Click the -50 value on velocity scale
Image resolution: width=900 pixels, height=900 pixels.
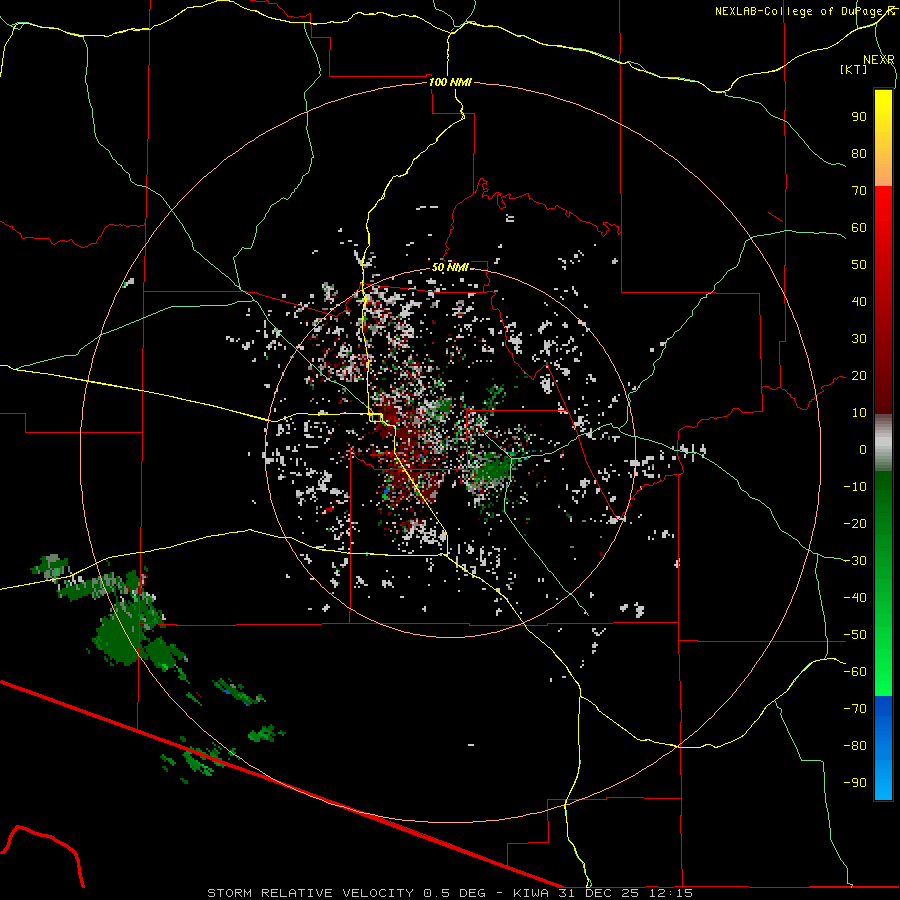click(x=855, y=635)
